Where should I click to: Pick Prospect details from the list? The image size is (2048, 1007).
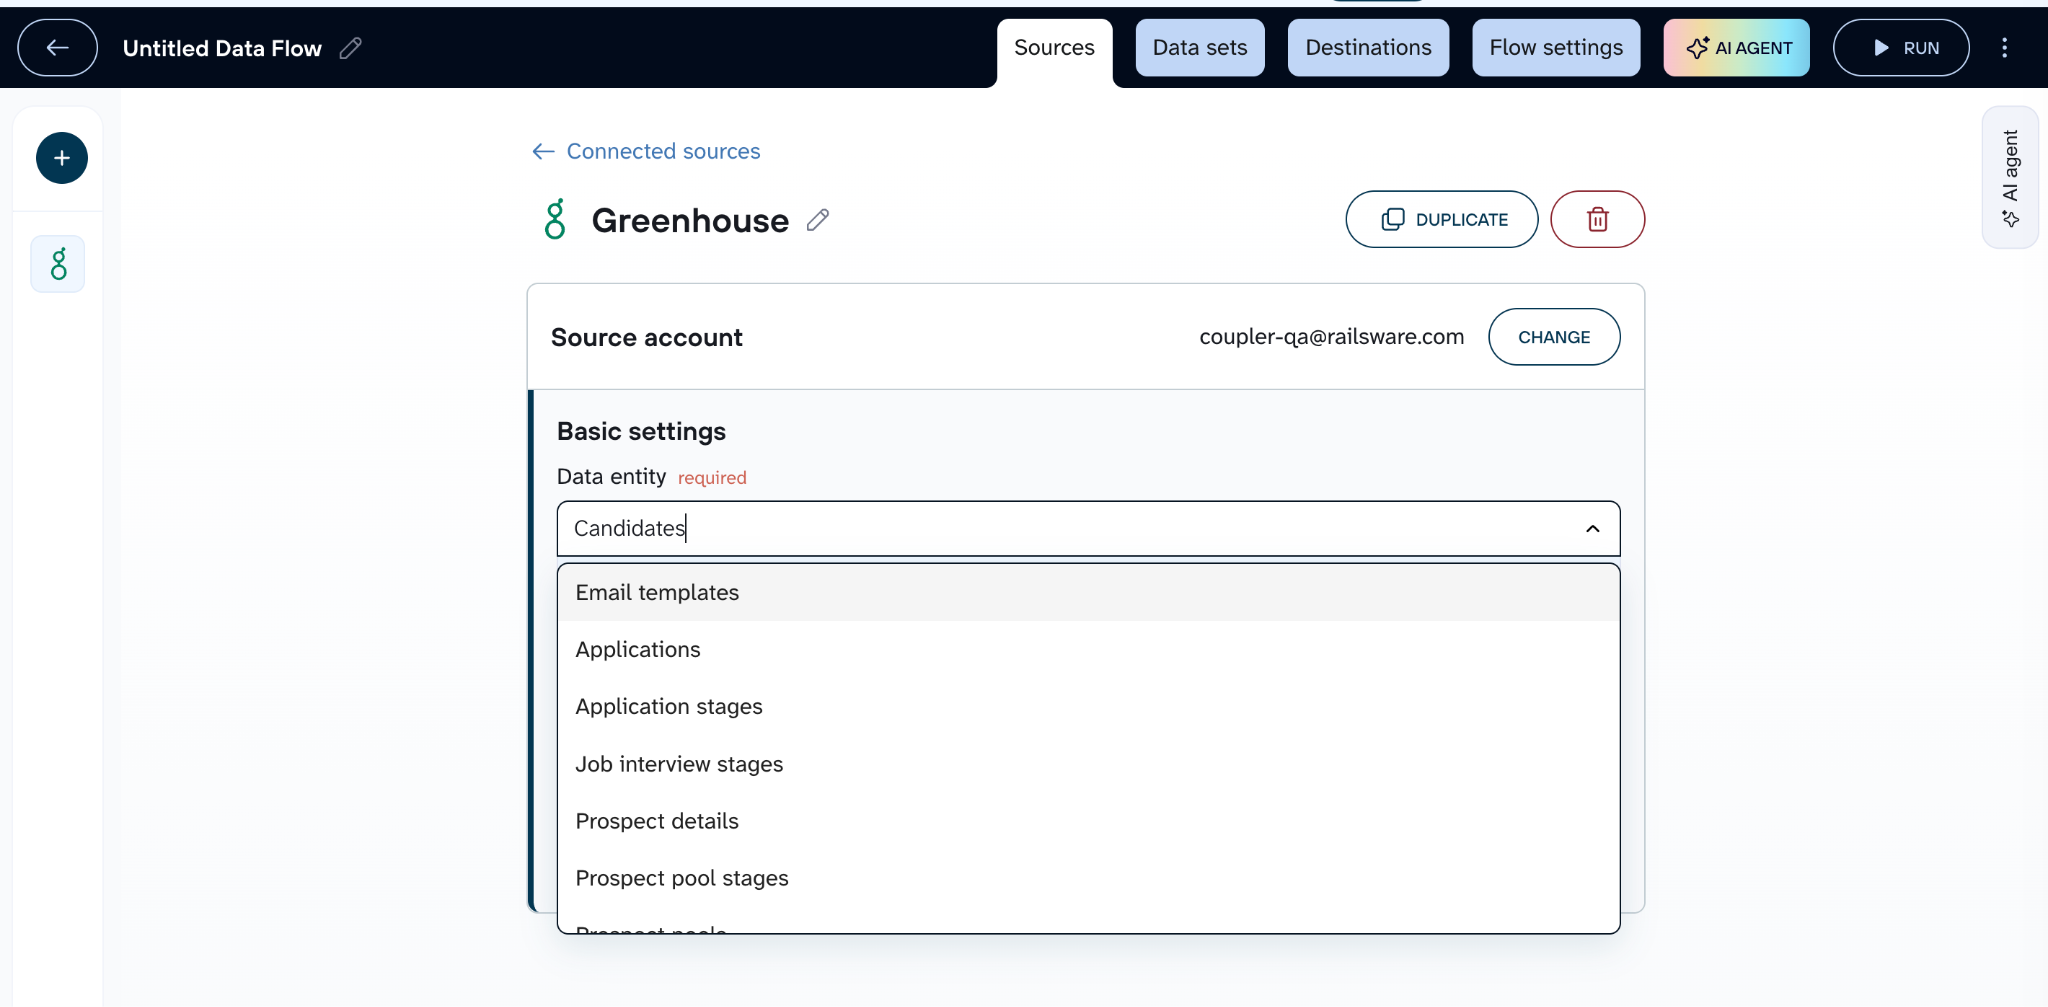point(1088,821)
